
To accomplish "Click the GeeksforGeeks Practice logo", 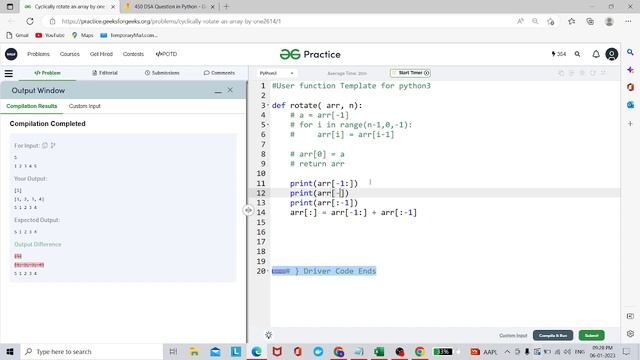I will click(x=310, y=54).
